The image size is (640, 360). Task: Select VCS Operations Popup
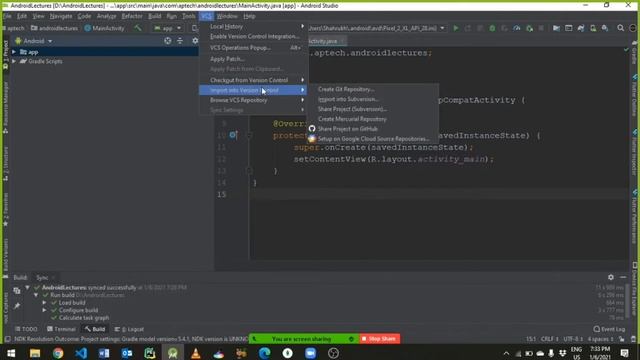253,48
